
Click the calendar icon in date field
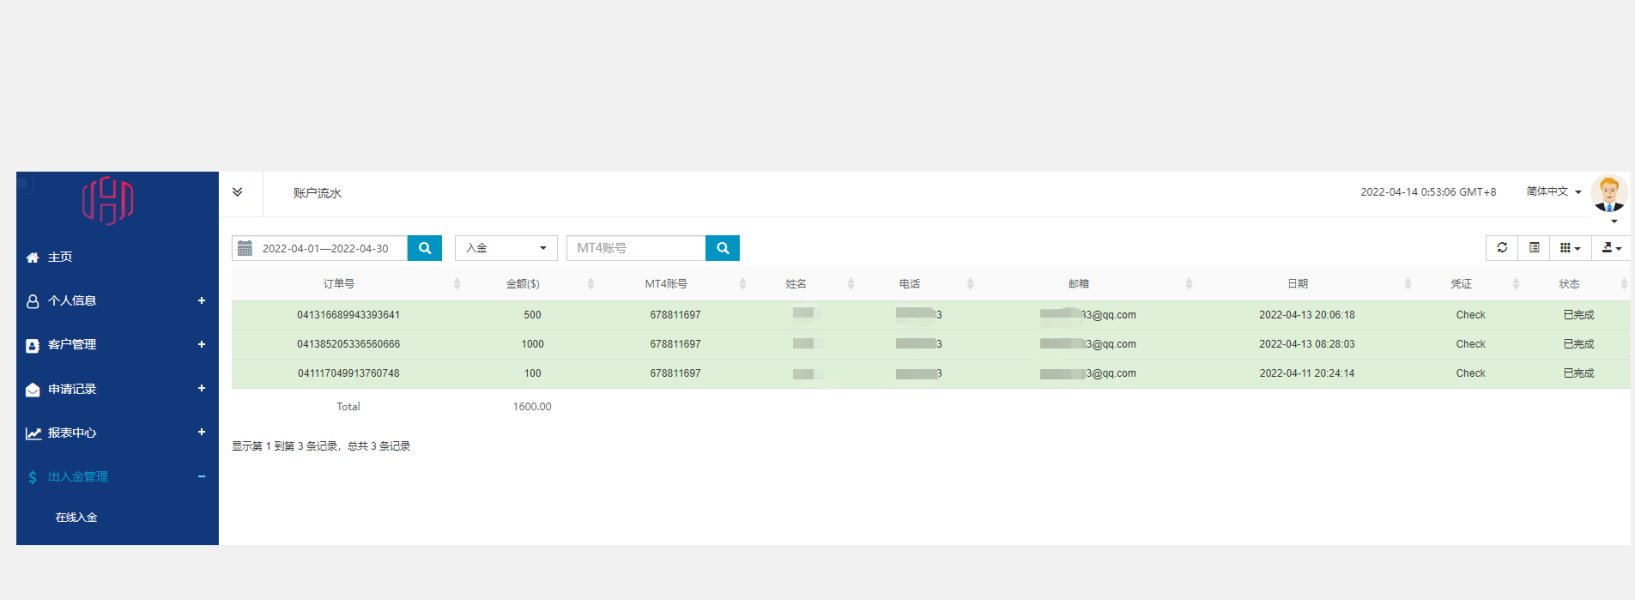(x=245, y=248)
